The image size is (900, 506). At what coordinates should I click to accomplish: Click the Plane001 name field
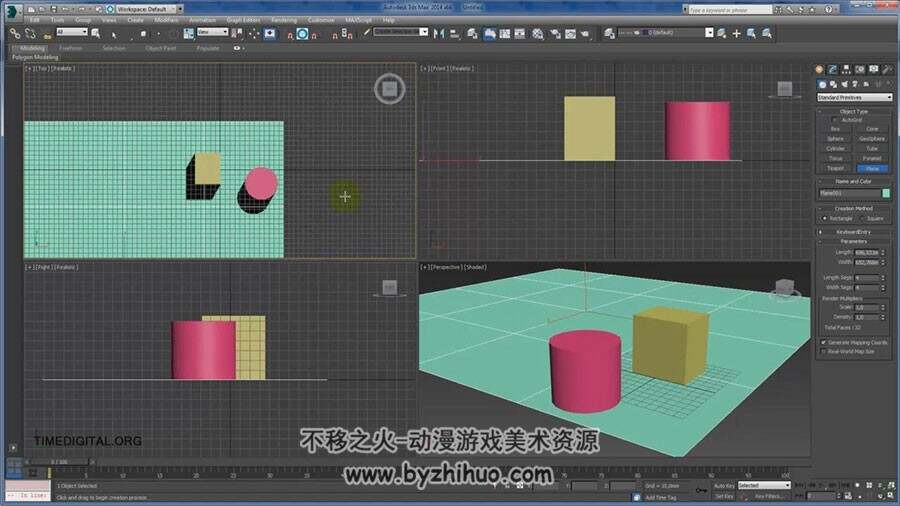tap(849, 193)
